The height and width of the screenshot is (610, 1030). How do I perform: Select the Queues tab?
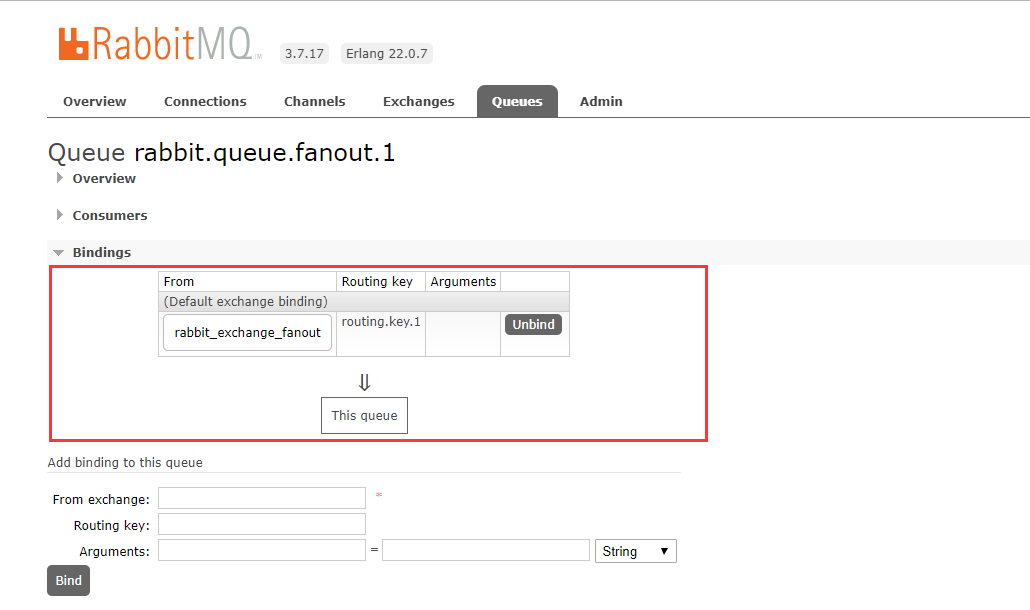[x=517, y=101]
